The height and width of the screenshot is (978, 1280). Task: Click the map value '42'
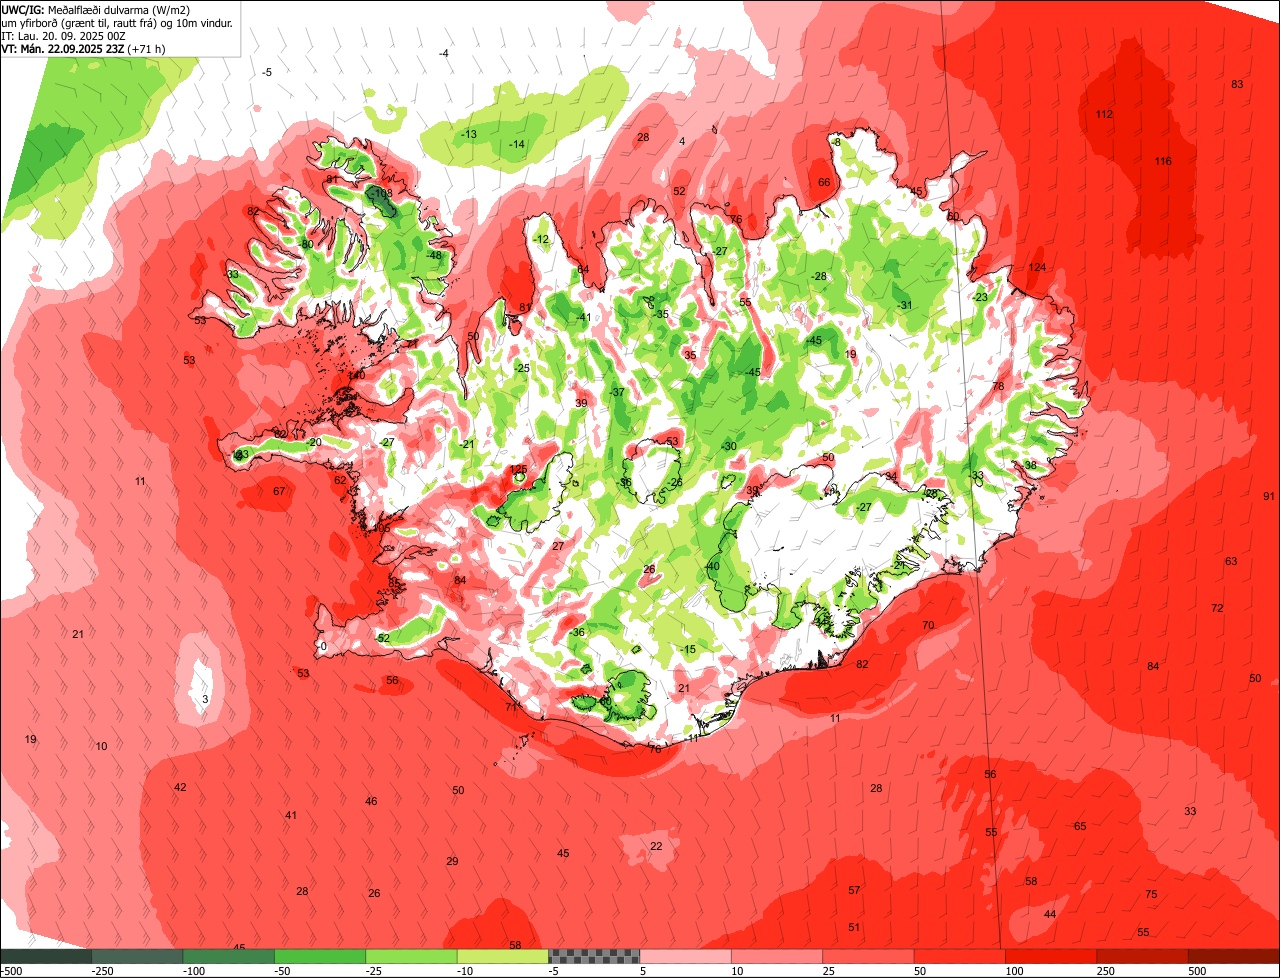click(180, 787)
